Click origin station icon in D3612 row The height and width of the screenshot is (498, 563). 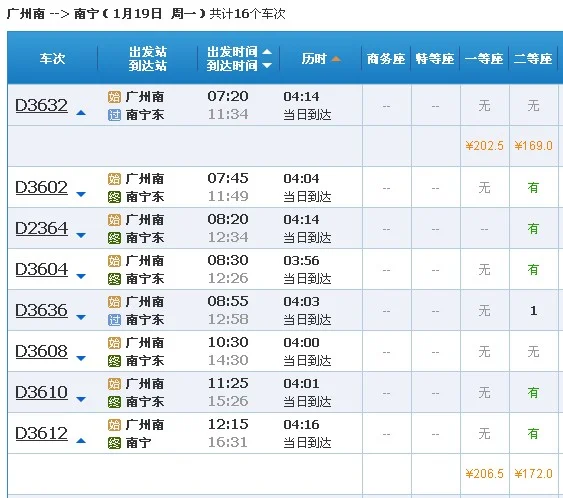115,425
